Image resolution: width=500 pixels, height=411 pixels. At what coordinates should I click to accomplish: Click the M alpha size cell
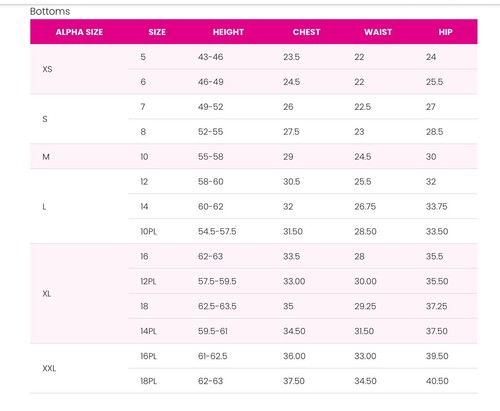[x=46, y=157]
